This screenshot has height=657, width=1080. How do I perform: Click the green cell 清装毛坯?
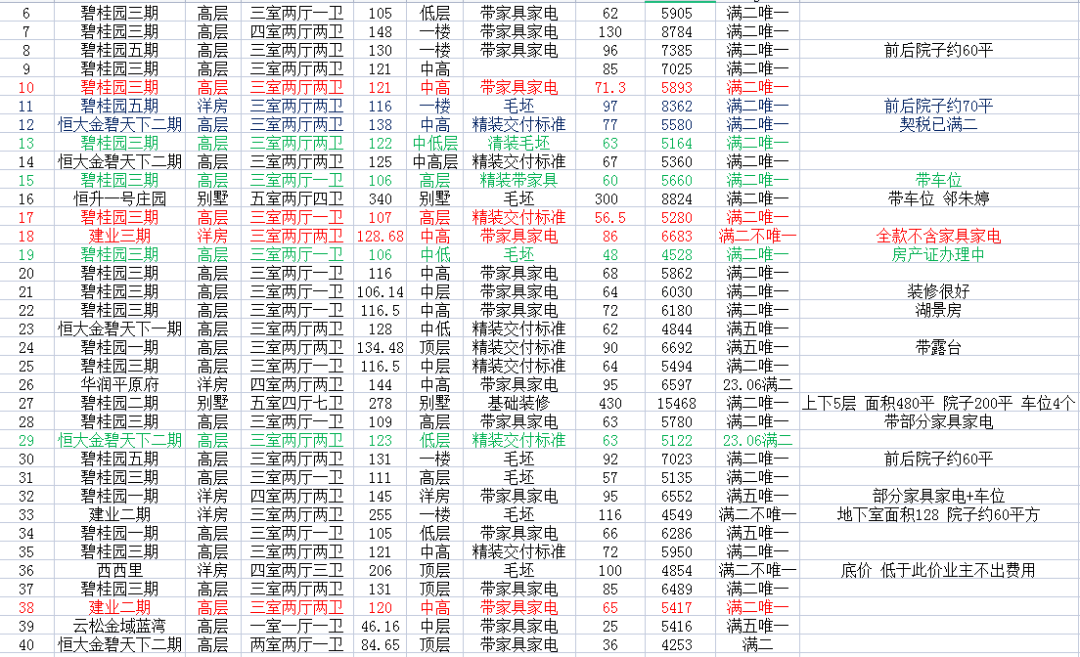pyautogui.click(x=519, y=143)
